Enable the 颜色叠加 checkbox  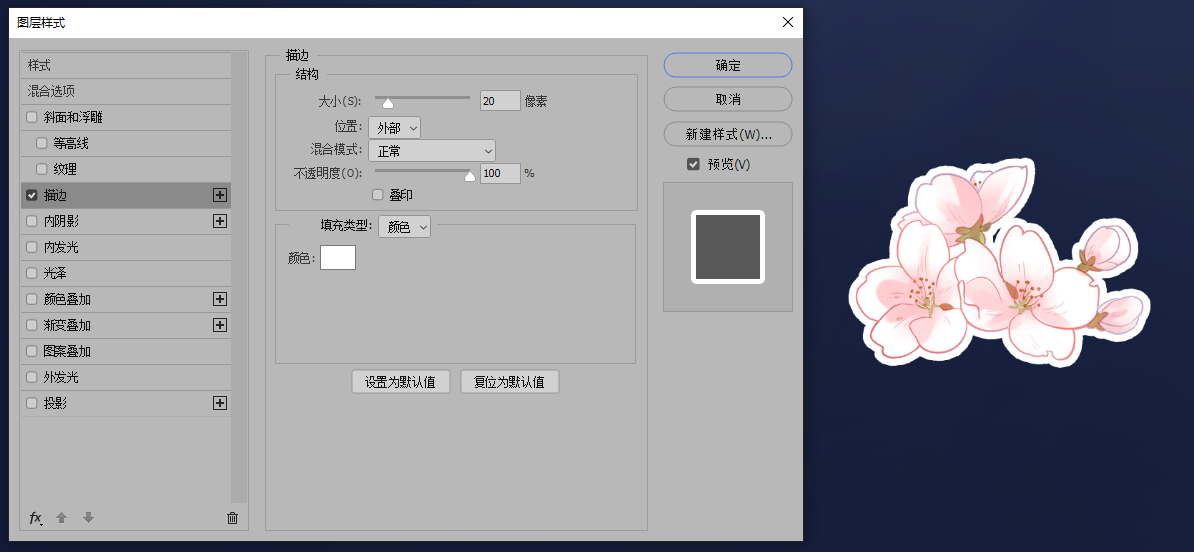[x=31, y=299]
